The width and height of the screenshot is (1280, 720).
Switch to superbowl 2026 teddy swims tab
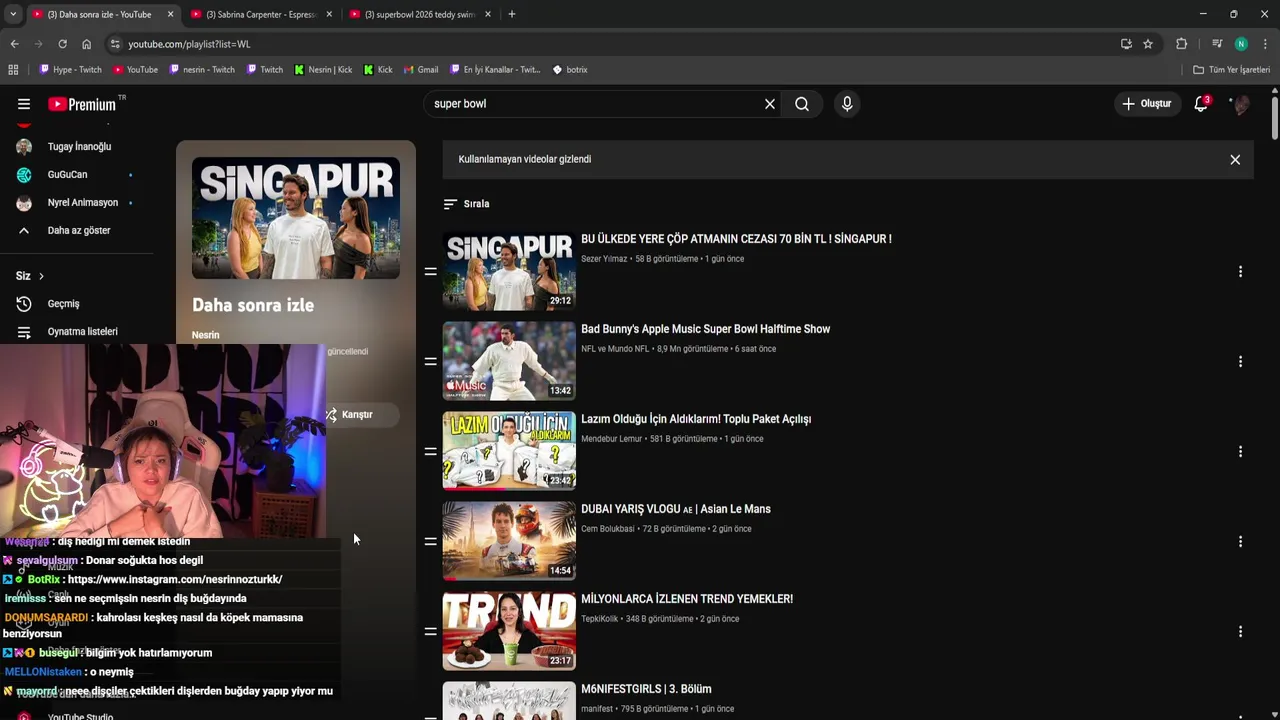(420, 14)
